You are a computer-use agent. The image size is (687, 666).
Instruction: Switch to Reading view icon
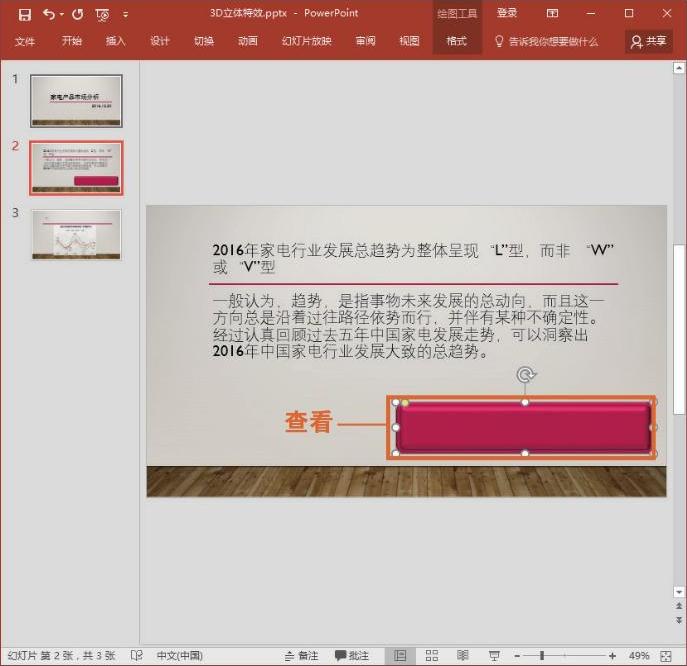[x=463, y=655]
